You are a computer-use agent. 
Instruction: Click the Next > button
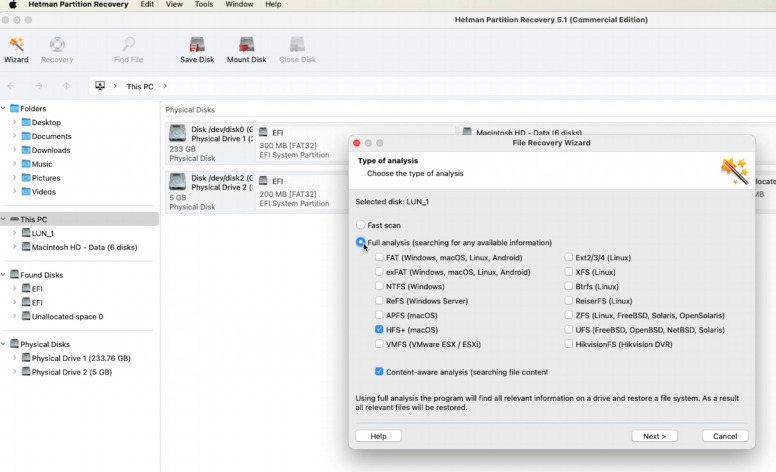tap(655, 436)
